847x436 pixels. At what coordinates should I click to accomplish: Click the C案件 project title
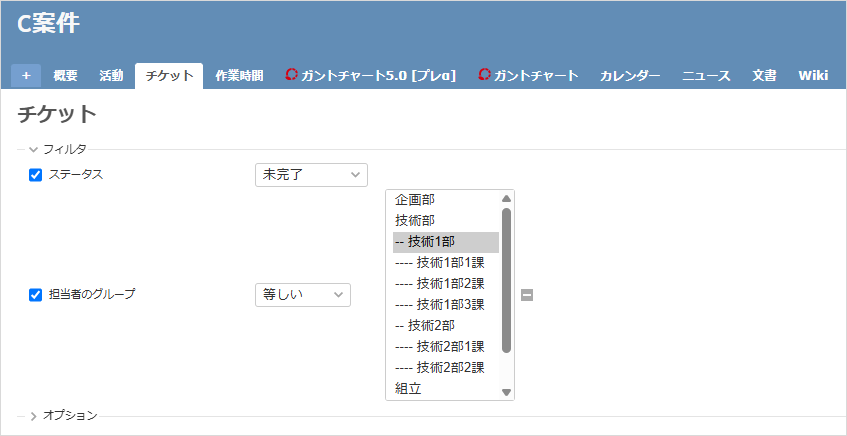pyautogui.click(x=48, y=24)
